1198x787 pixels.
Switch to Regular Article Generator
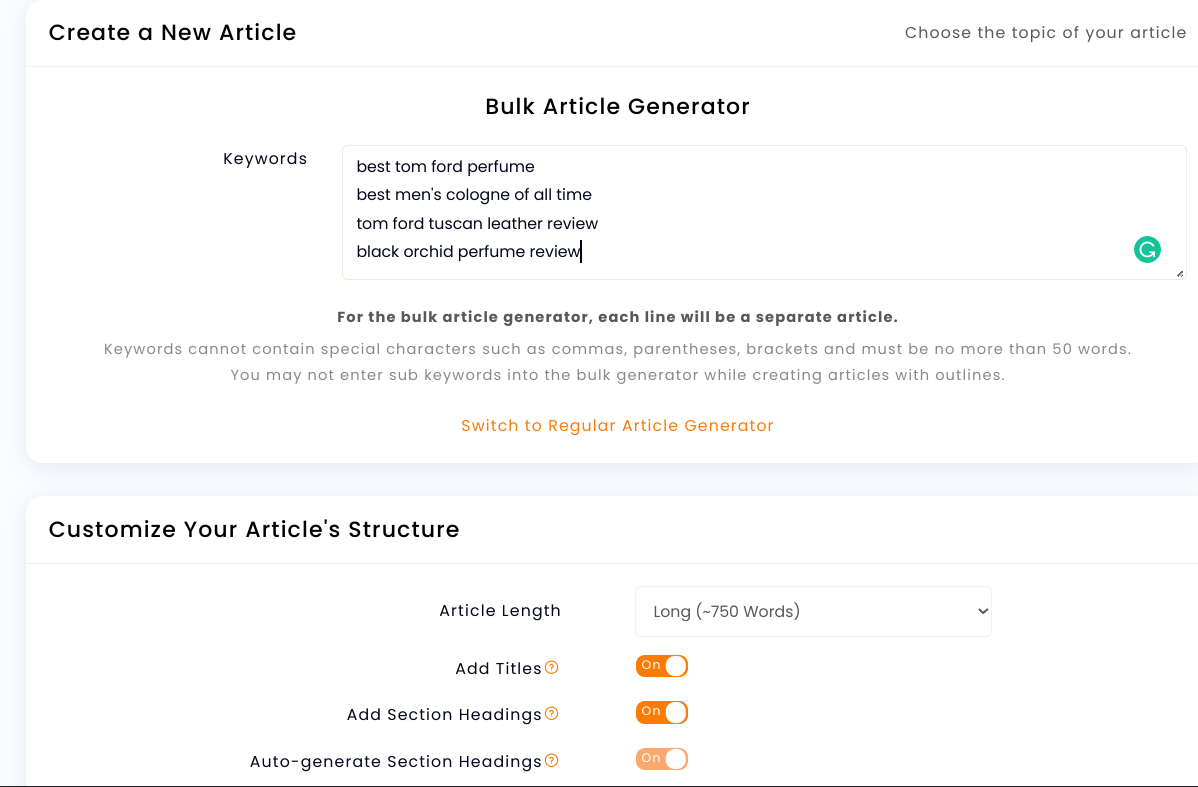pos(617,425)
